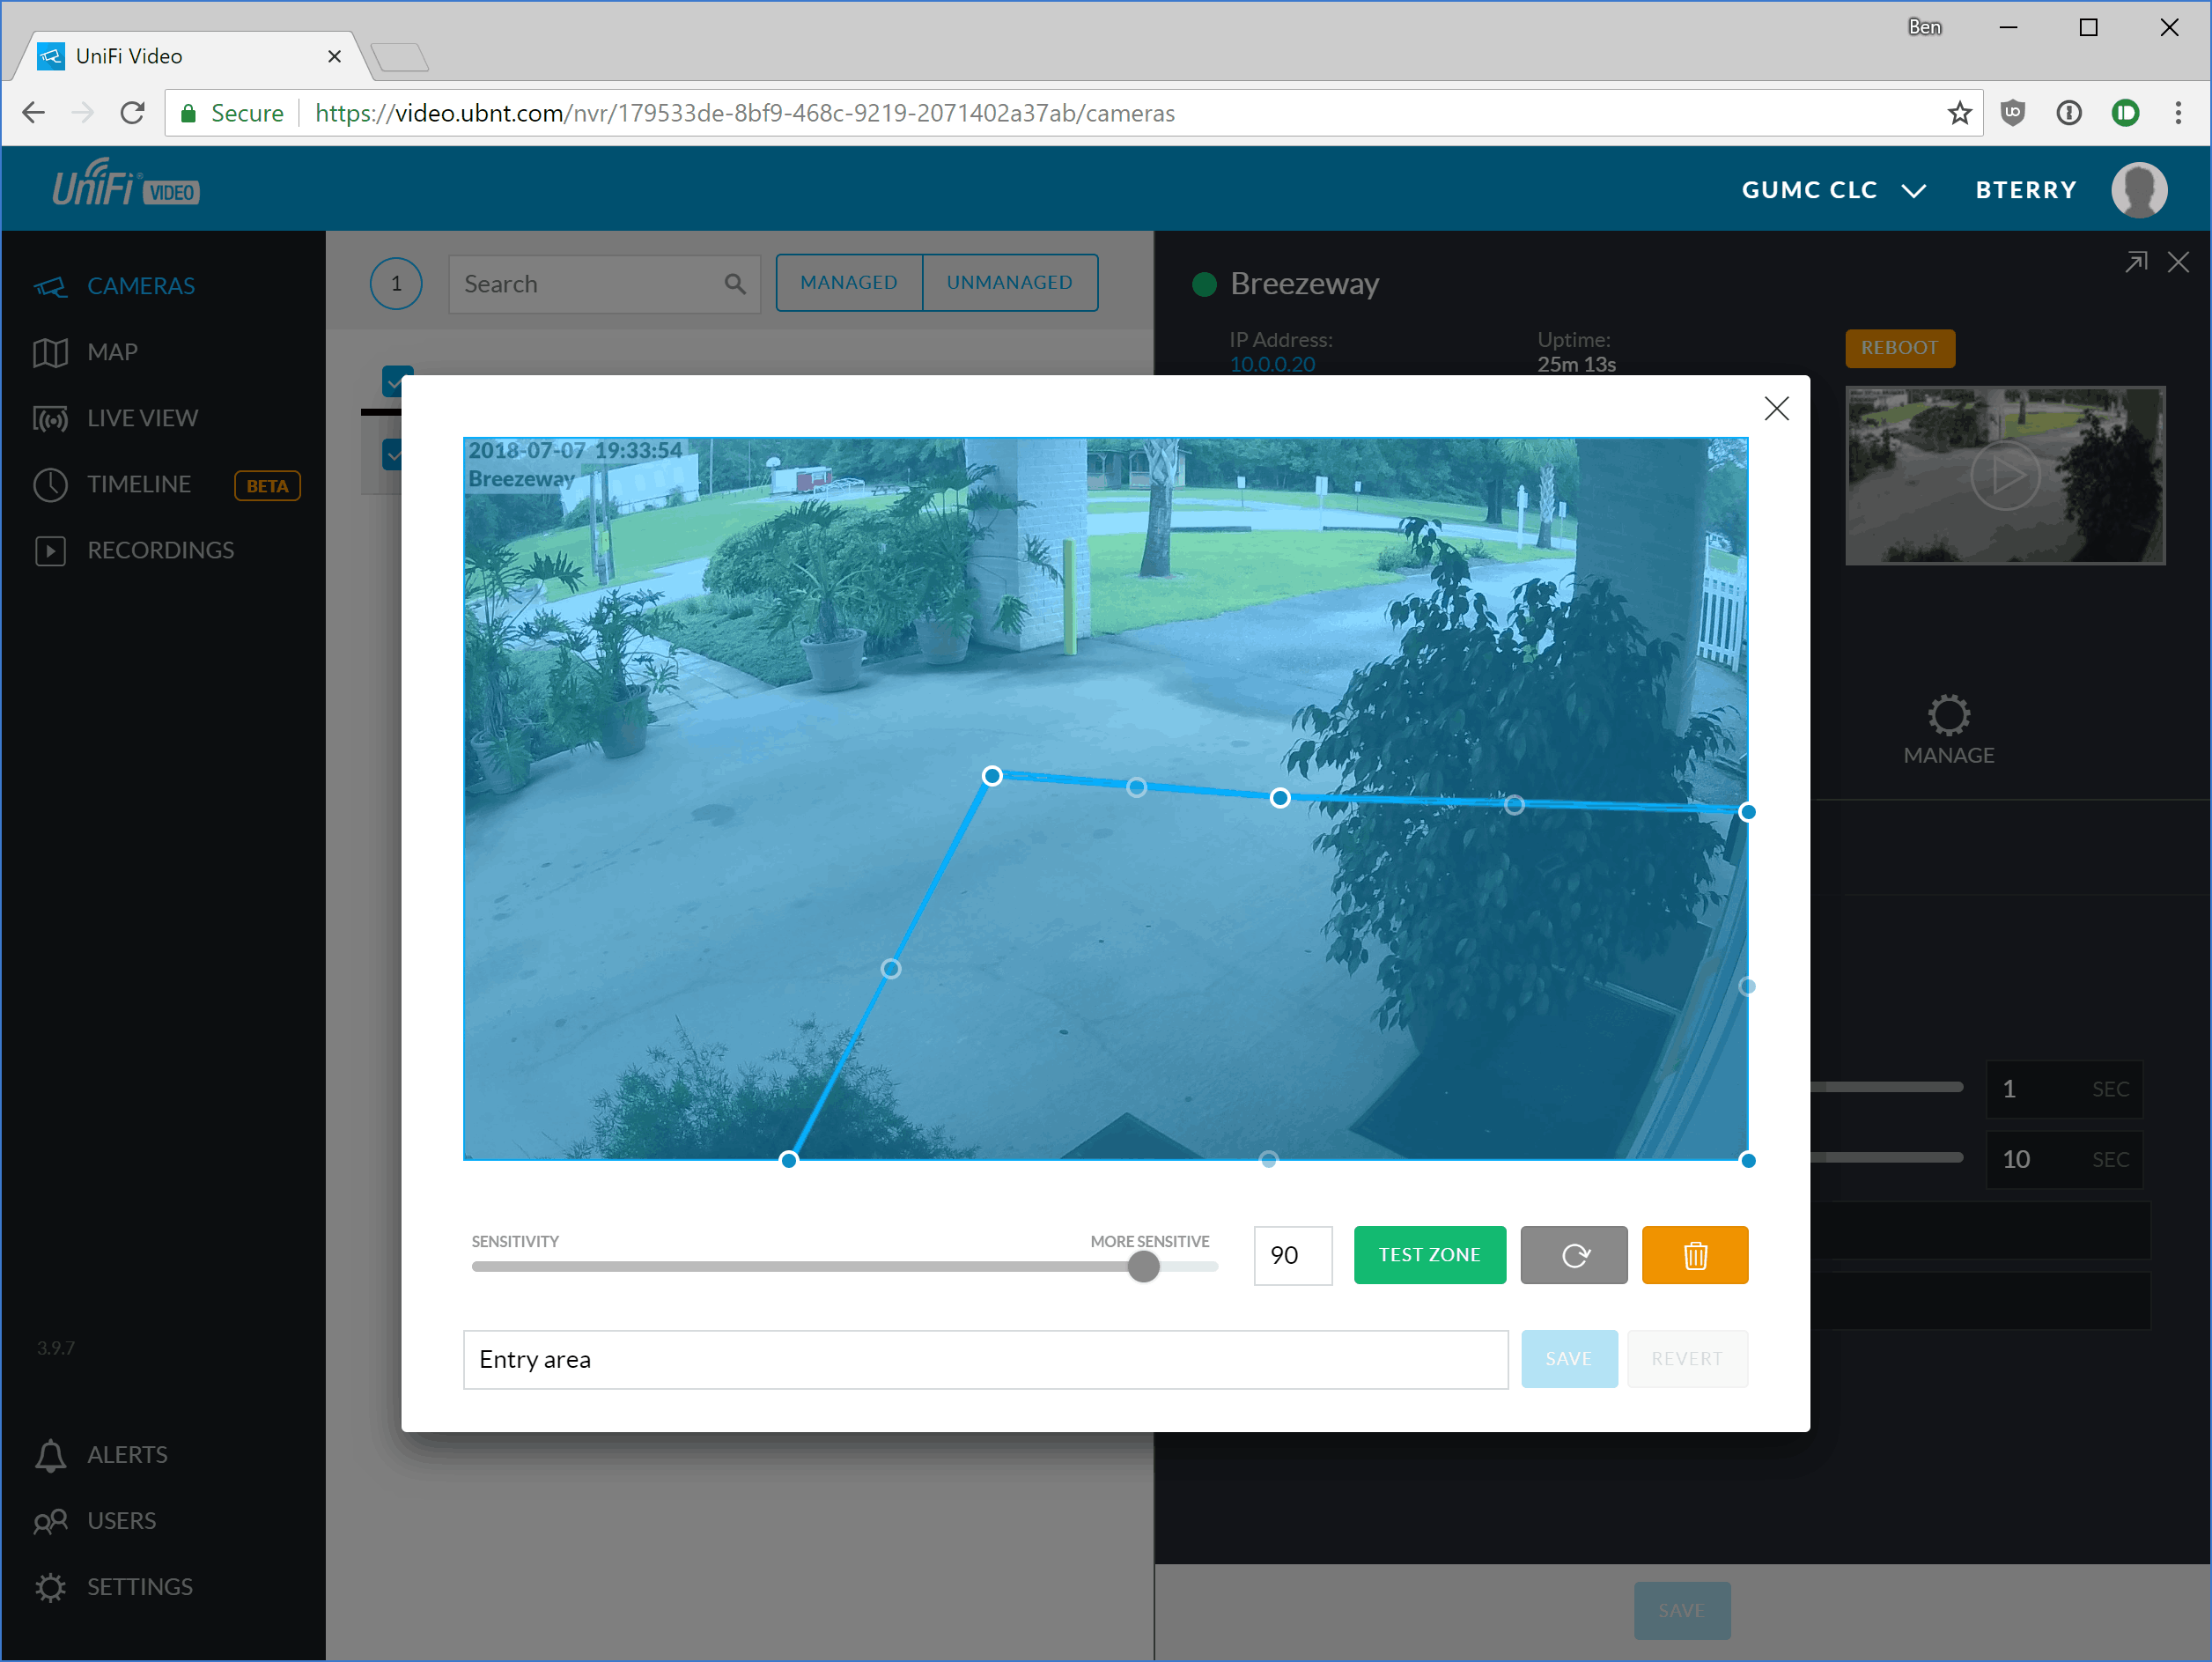Pop out the Breezeway camera panel

click(2136, 262)
